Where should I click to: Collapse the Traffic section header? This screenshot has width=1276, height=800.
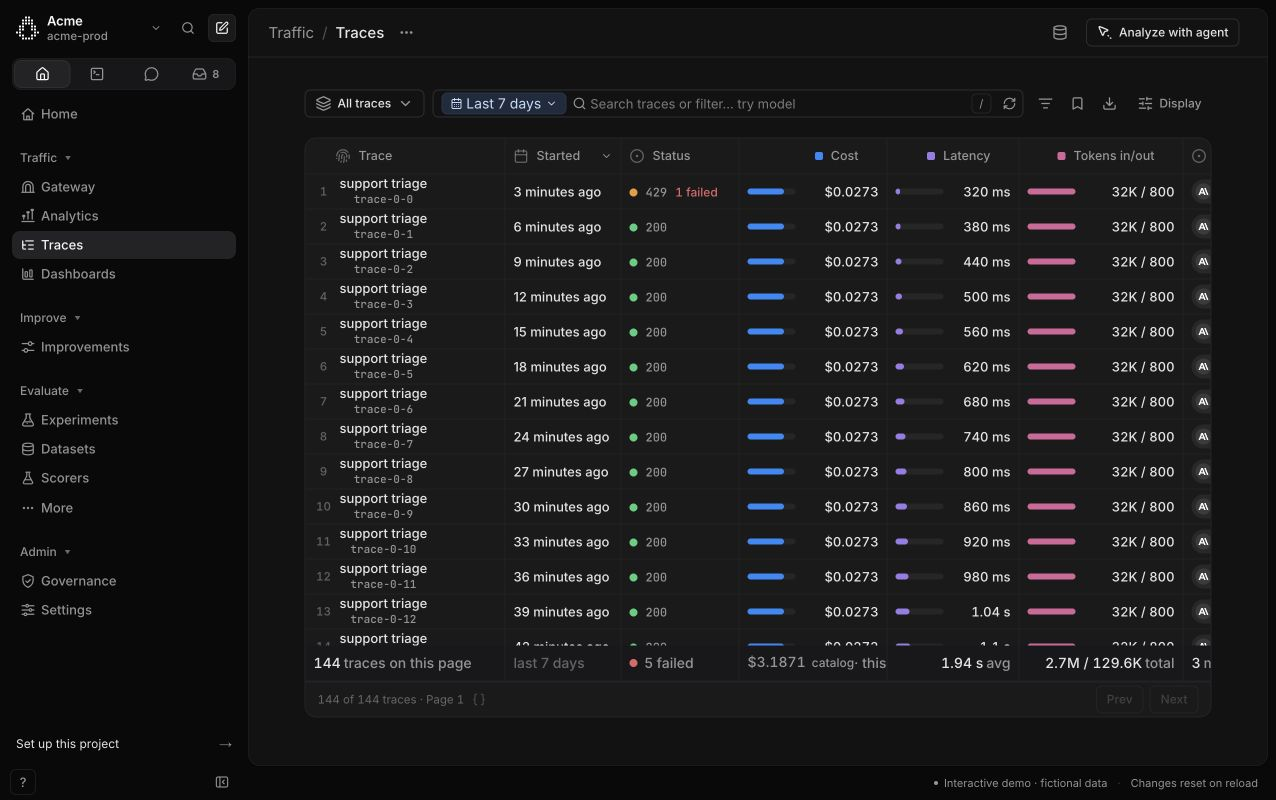pos(46,158)
